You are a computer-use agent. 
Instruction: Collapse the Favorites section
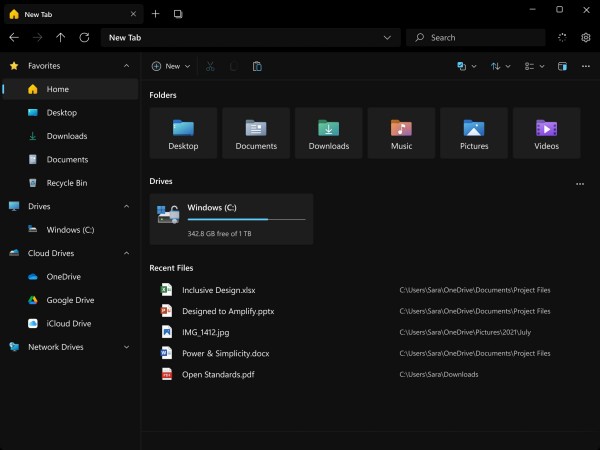[126, 66]
